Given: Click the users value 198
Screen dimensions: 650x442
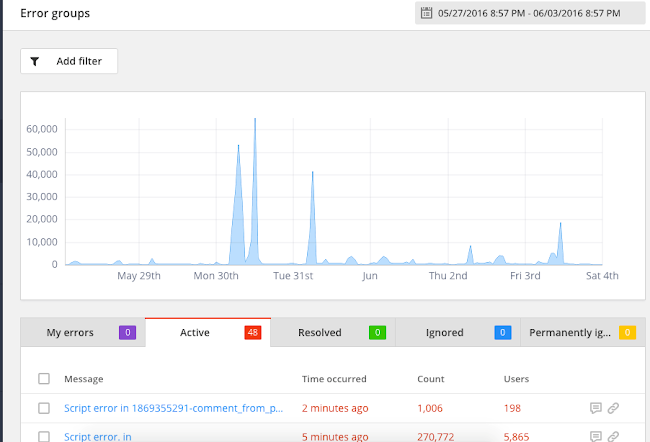Looking at the screenshot, I should coord(512,408).
